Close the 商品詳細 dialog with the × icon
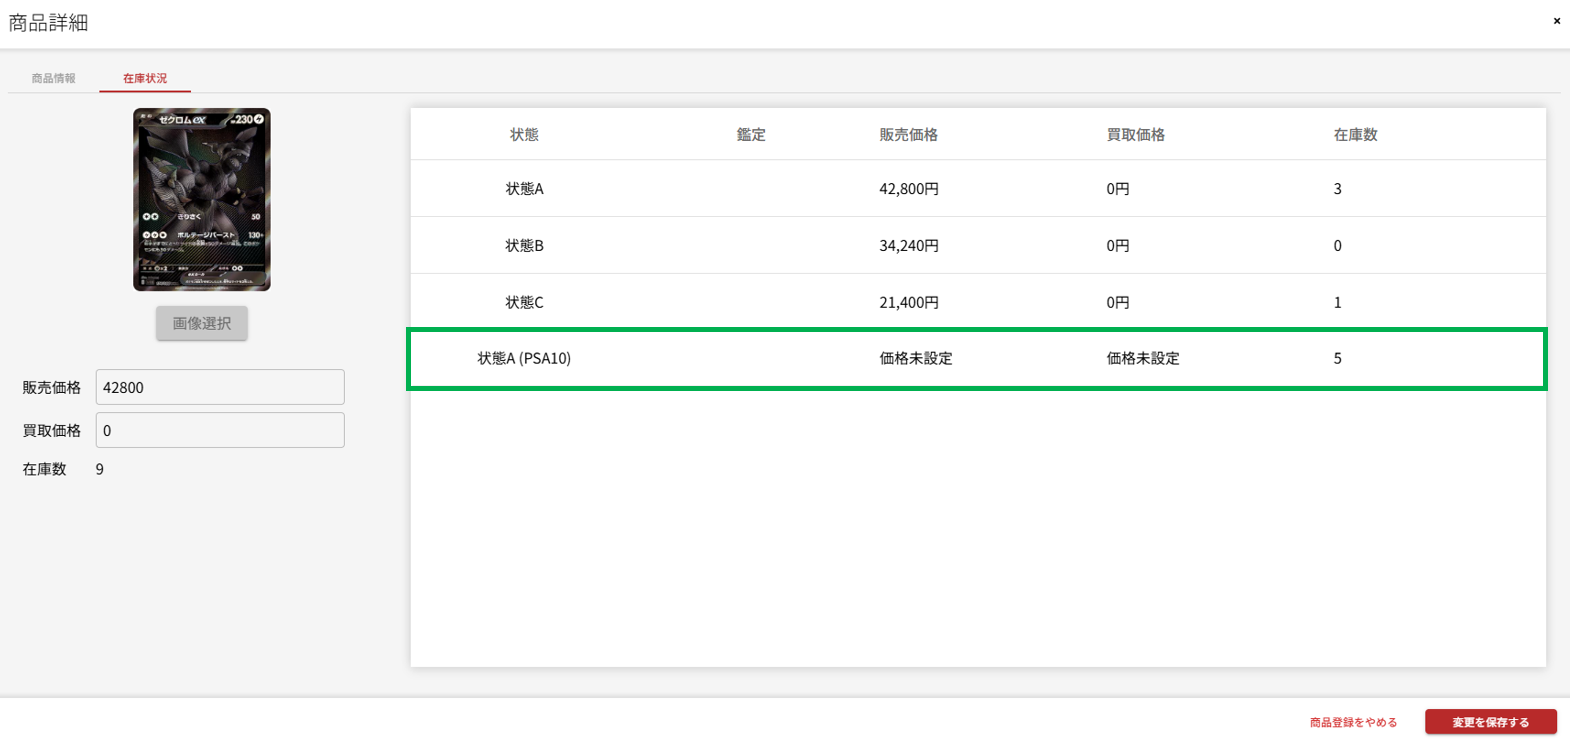The width and height of the screenshot is (1570, 745). point(1556,21)
